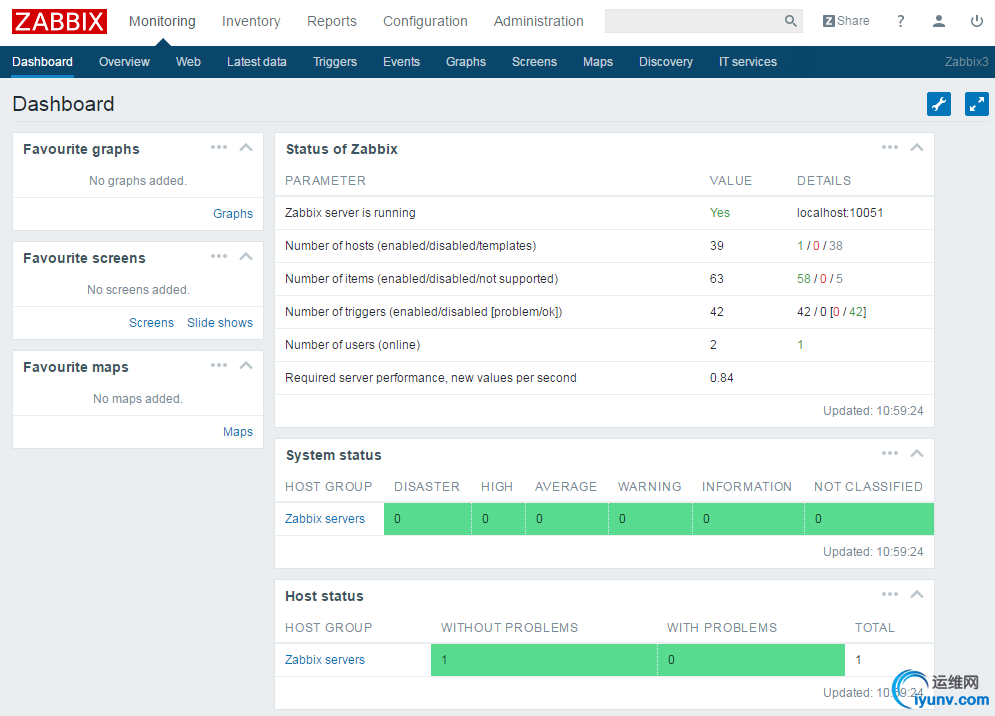Open the user profile icon

pos(938,21)
